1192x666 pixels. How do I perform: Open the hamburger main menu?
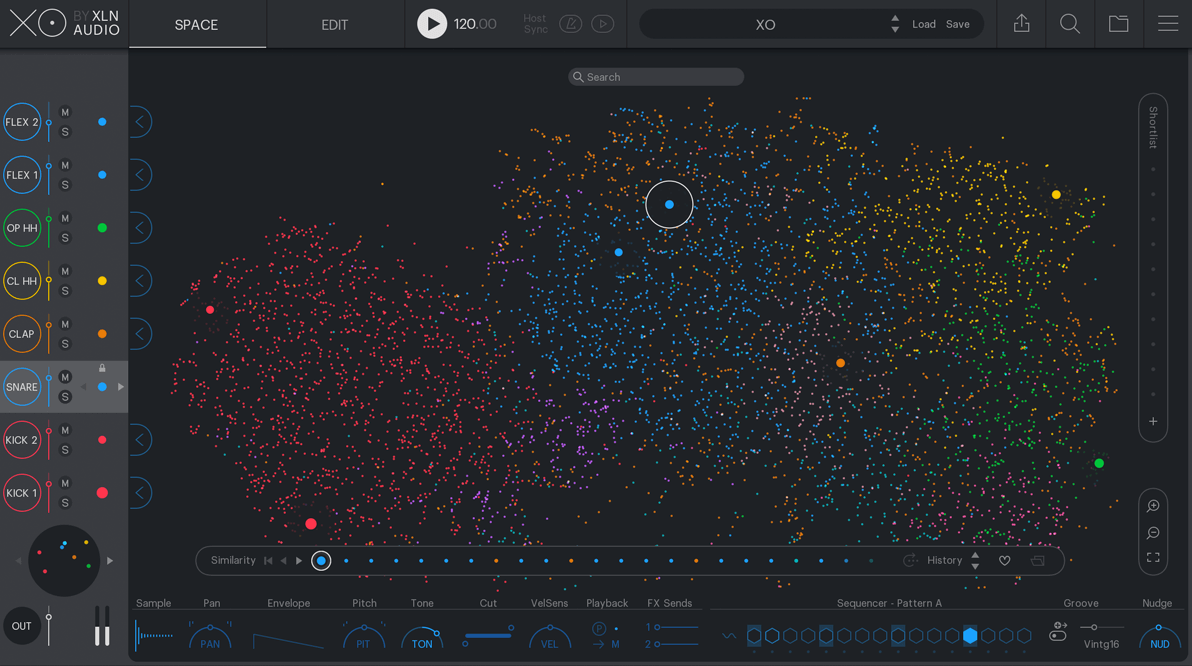click(x=1167, y=24)
